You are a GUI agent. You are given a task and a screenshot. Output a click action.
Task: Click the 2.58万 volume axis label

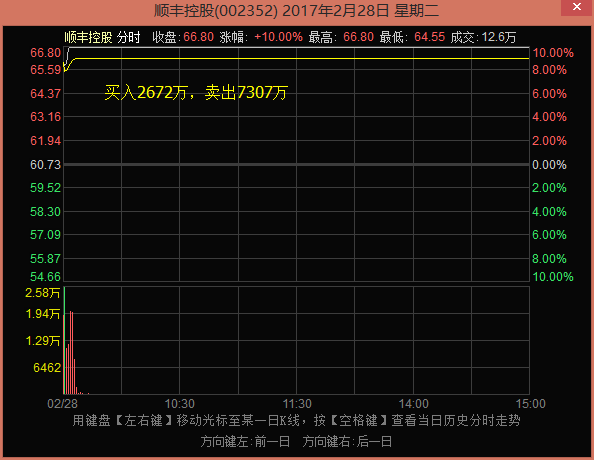[42, 293]
